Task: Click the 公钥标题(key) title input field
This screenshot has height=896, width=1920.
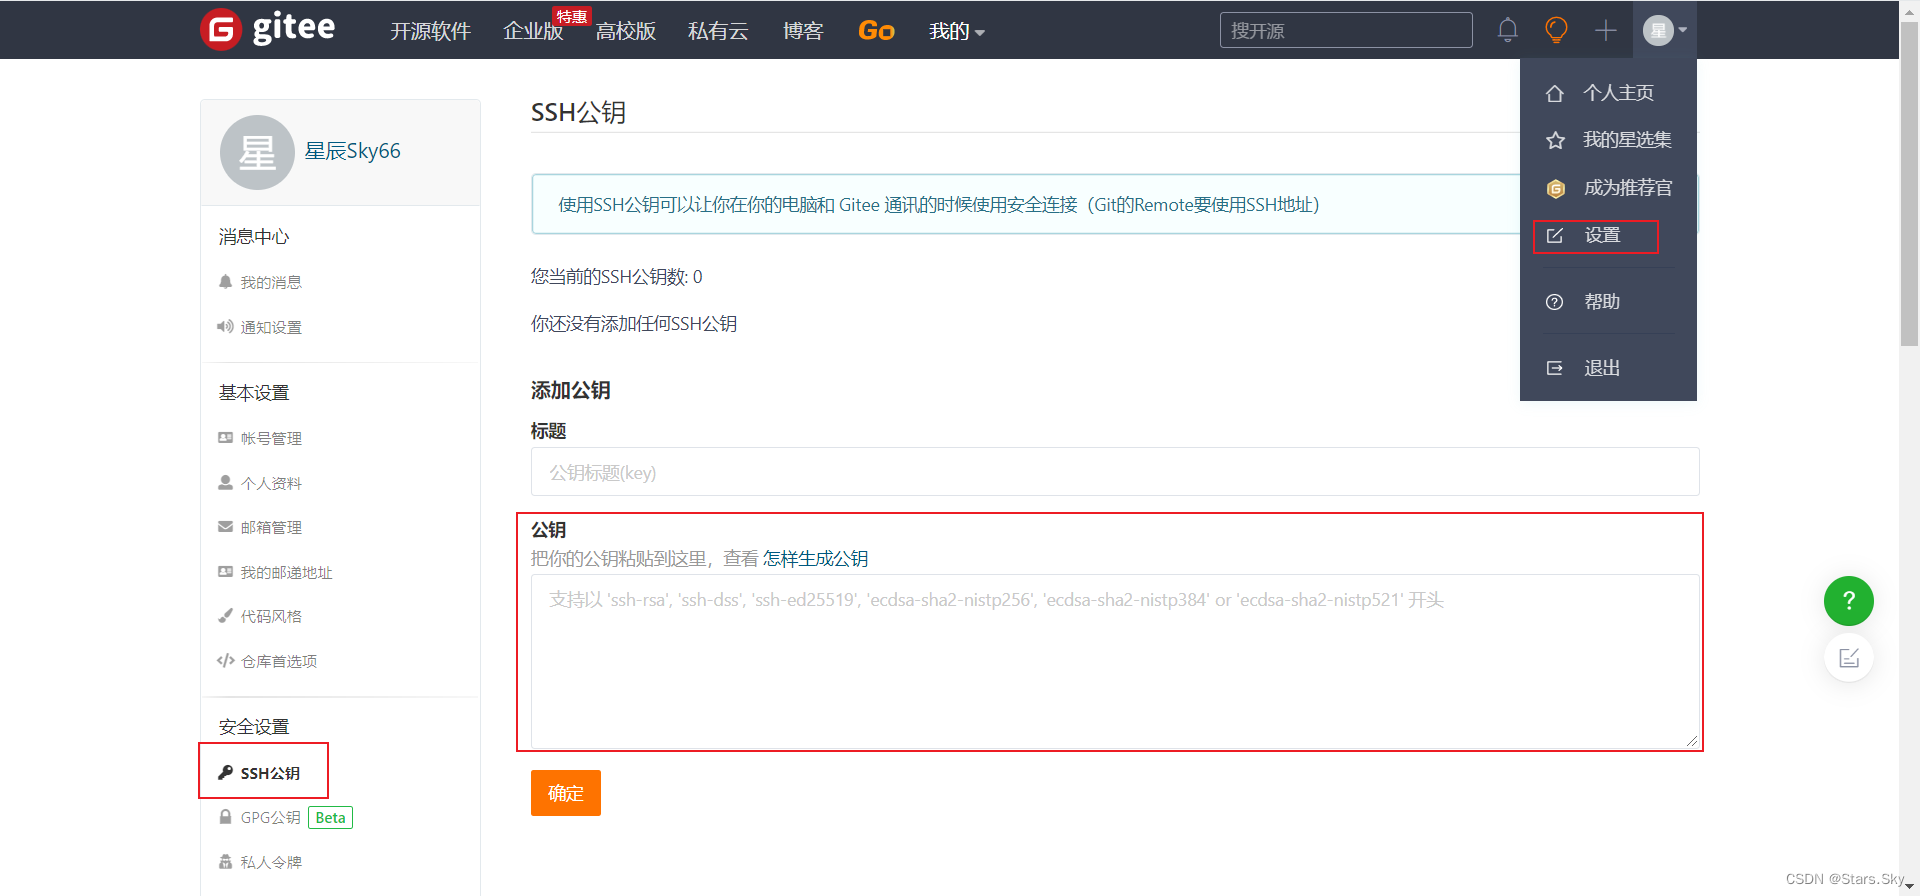Action: click(1115, 472)
